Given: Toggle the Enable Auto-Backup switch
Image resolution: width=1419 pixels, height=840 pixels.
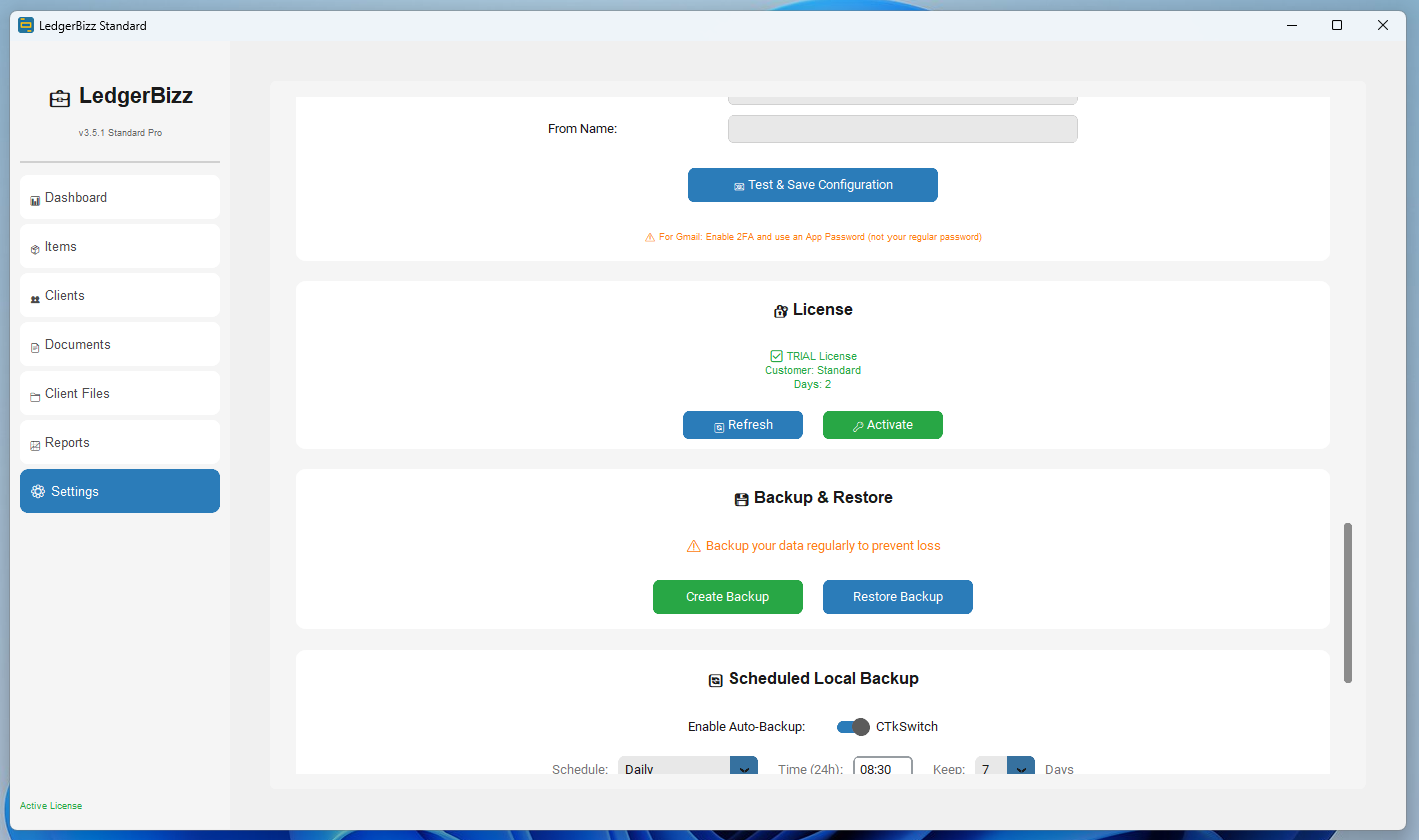Looking at the screenshot, I should tap(853, 727).
